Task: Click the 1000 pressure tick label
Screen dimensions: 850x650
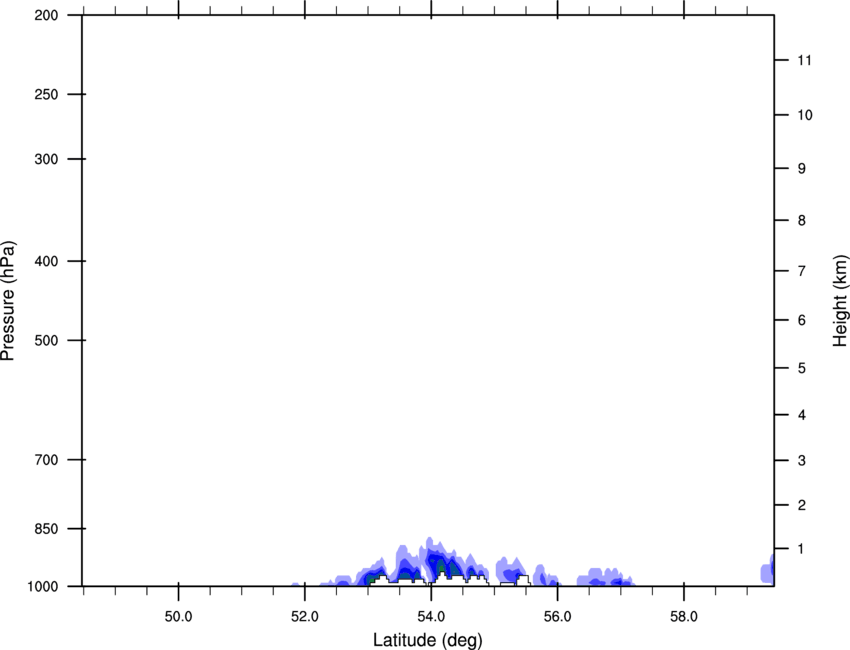Action: point(42,586)
